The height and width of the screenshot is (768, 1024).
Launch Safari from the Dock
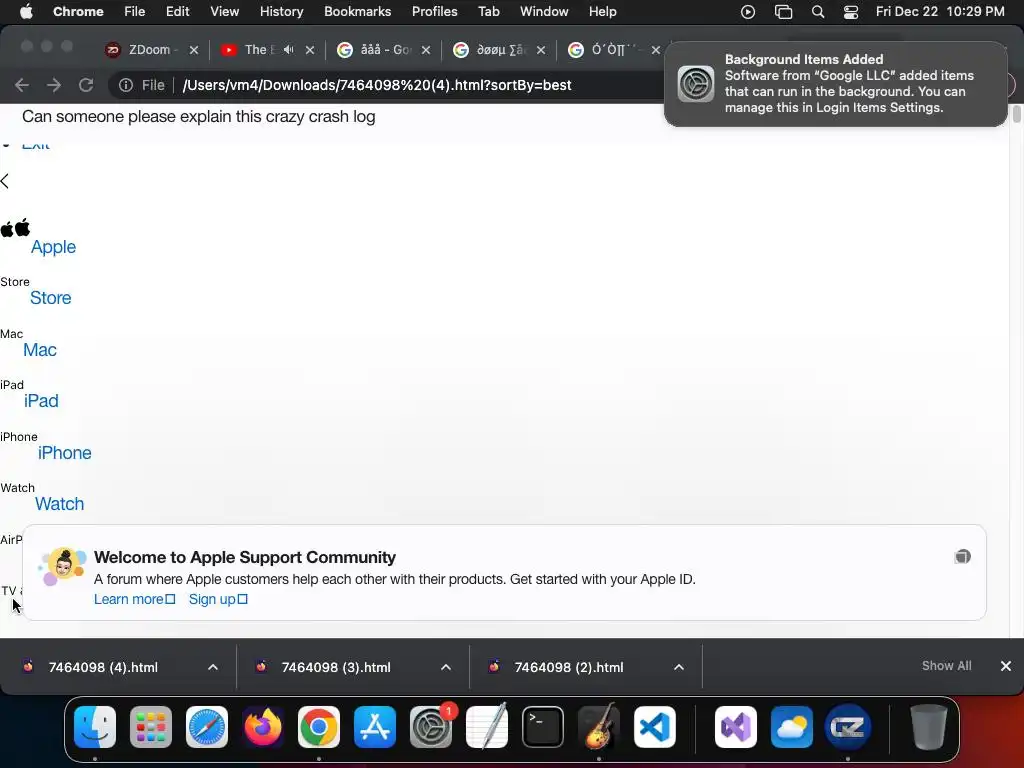click(207, 727)
